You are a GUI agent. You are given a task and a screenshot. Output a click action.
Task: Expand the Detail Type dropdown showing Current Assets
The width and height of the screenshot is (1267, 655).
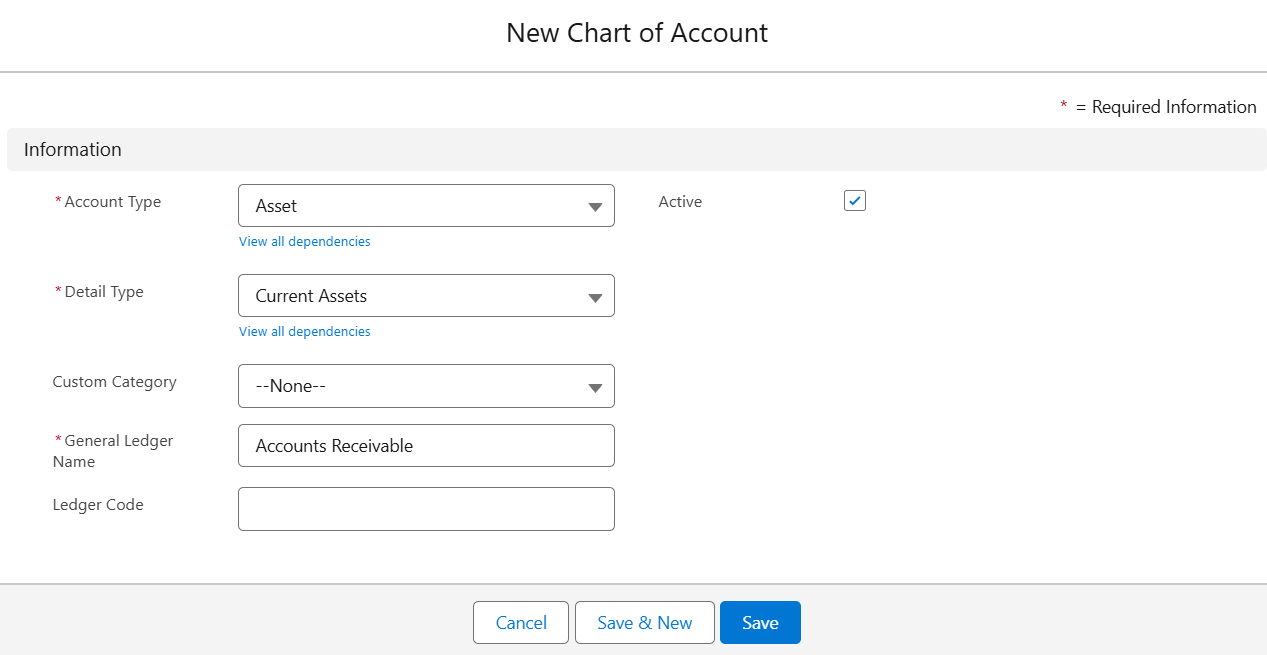(x=426, y=296)
